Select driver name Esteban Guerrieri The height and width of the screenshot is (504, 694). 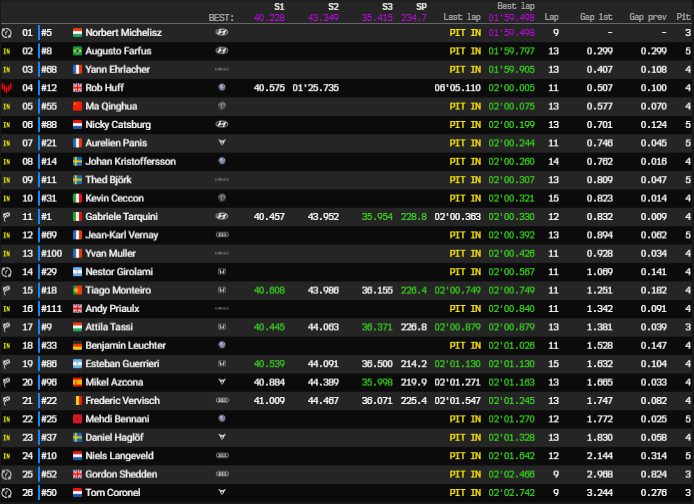(122, 364)
